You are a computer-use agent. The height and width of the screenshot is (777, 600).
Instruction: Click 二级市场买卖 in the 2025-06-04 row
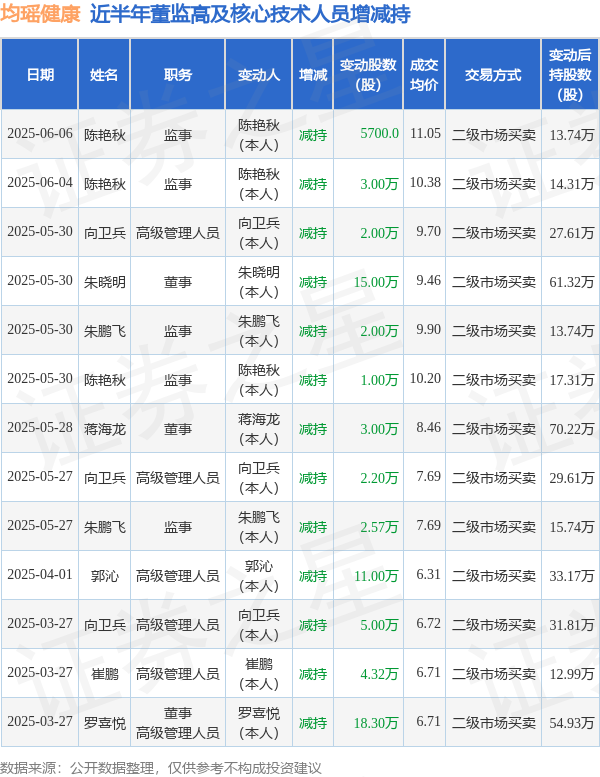click(x=493, y=184)
